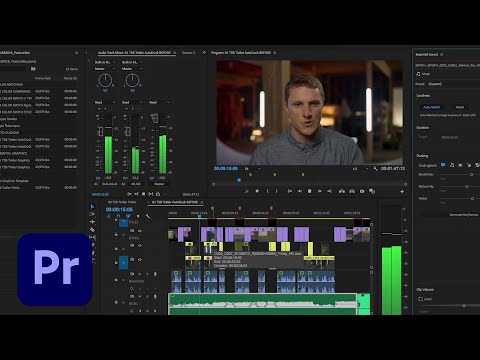Select the Razor tool in toolbar

point(92,230)
